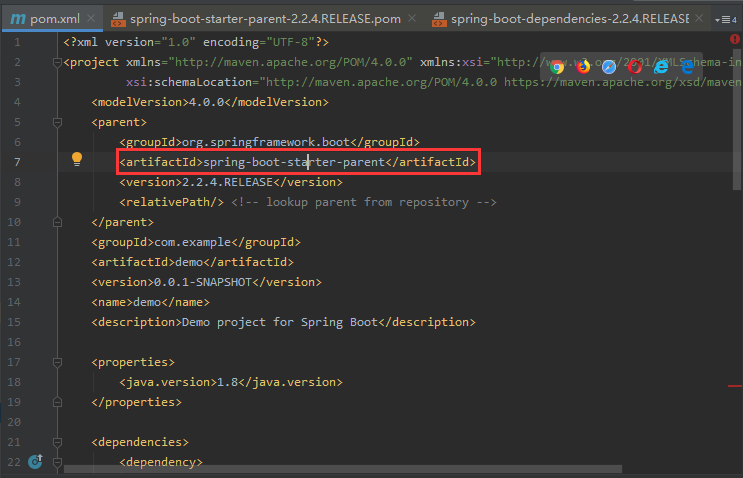Open the file in the Safari browser
Screen dimensions: 743x478
click(609, 67)
